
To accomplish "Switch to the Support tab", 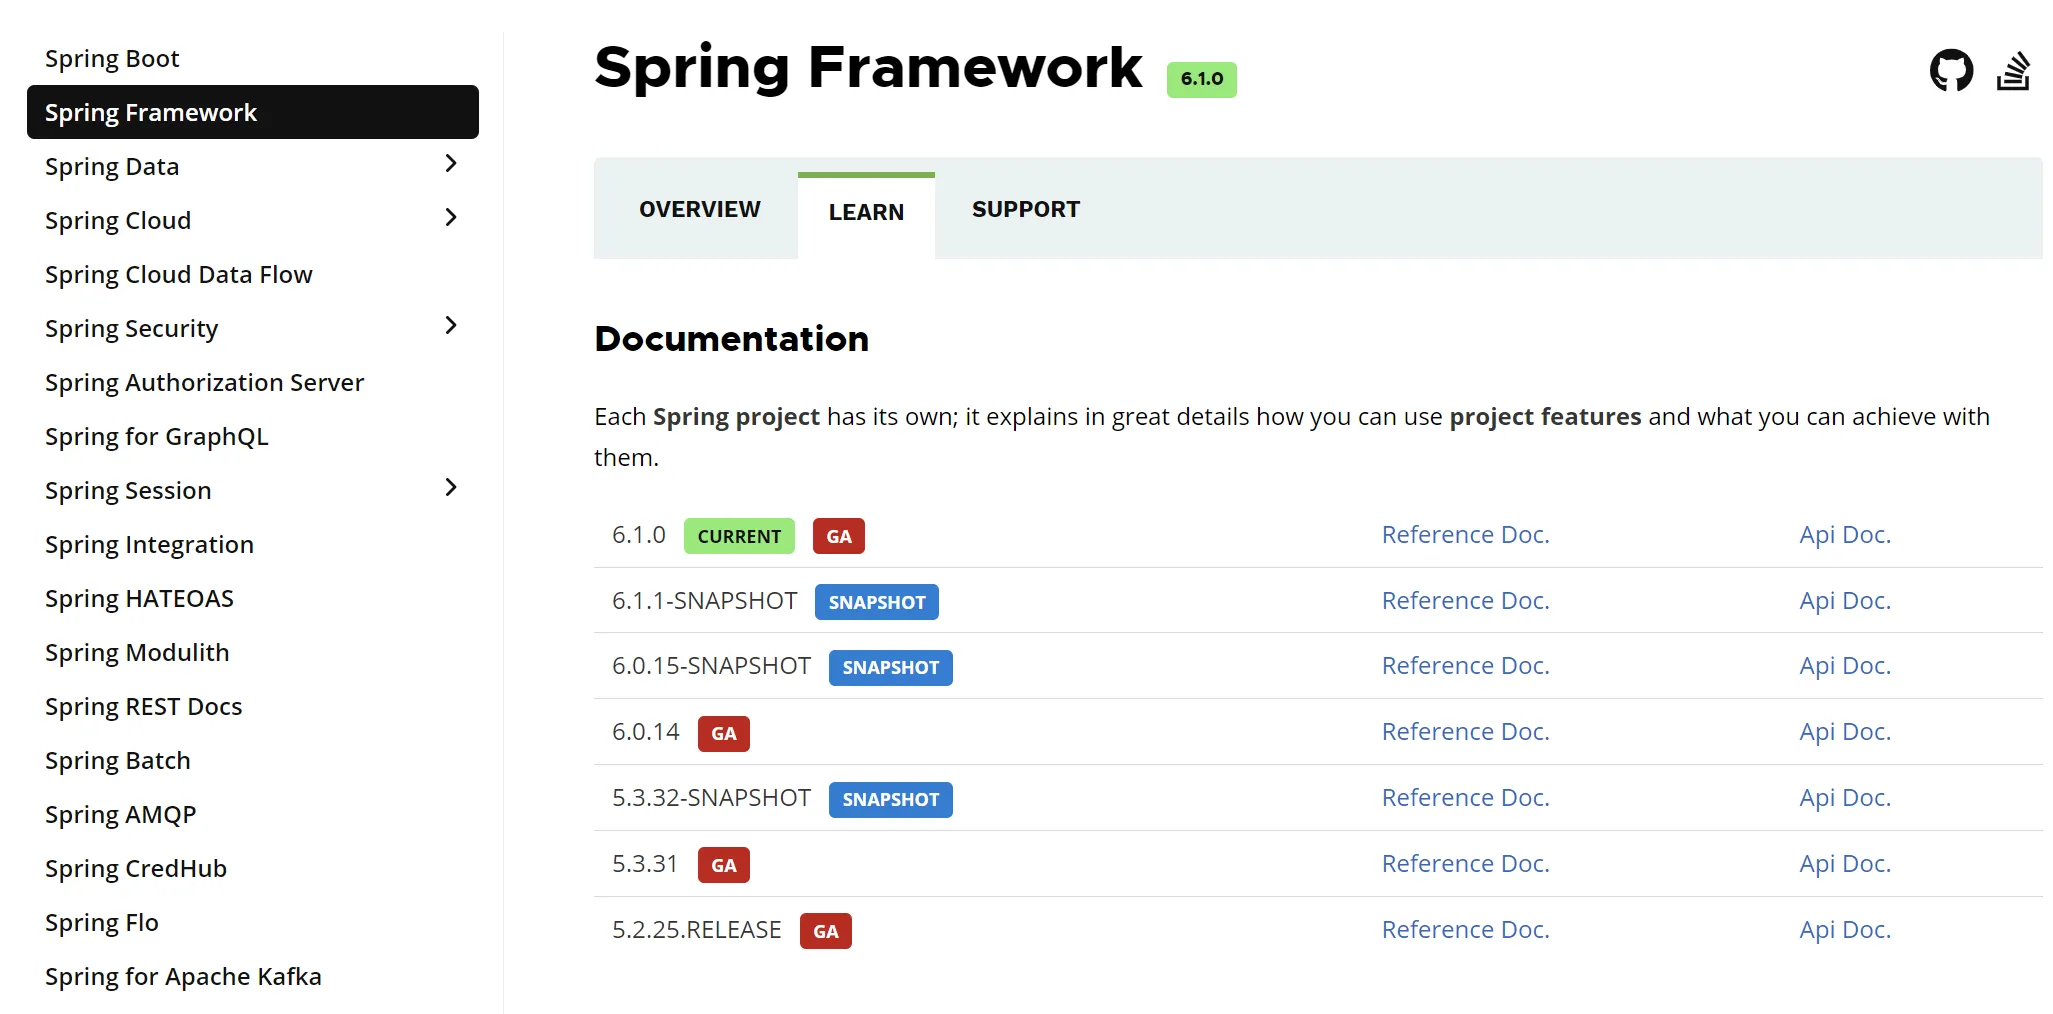I will (1025, 209).
